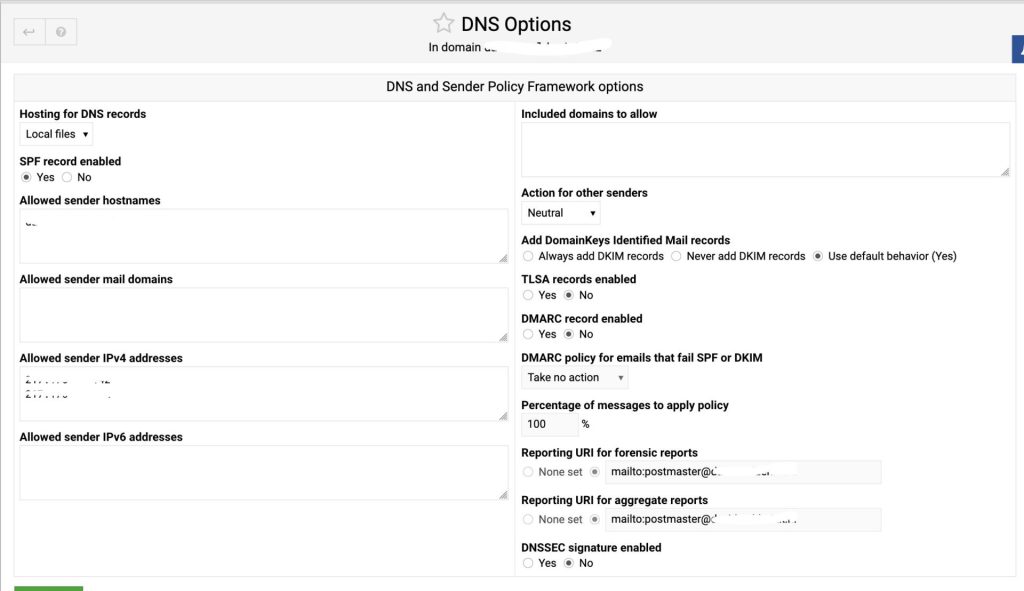Click the Allowed sender IPv6 addresses box
Viewport: 1024px width, 591px height.
coord(264,473)
